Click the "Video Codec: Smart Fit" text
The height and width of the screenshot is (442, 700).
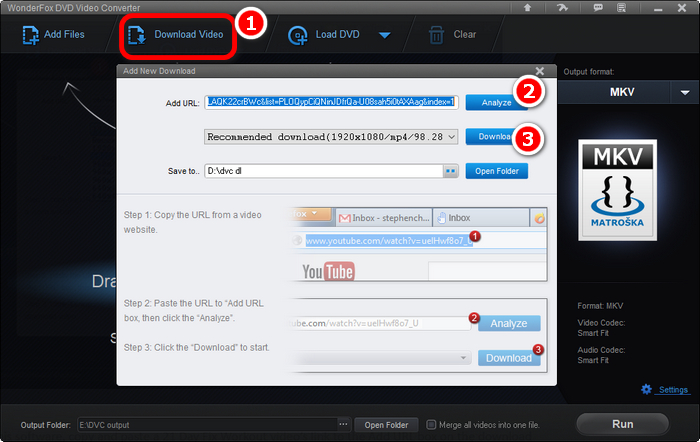tap(601, 328)
